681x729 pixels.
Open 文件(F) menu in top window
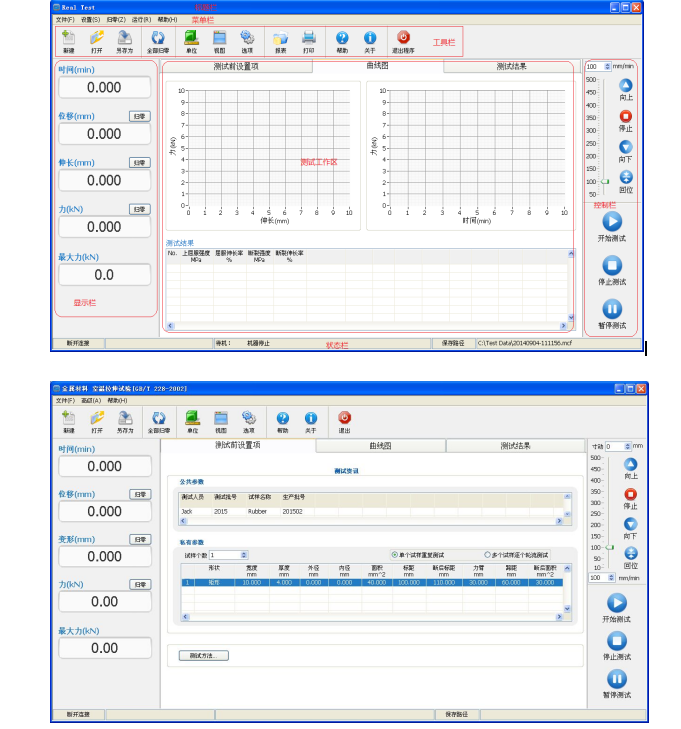click(x=64, y=19)
